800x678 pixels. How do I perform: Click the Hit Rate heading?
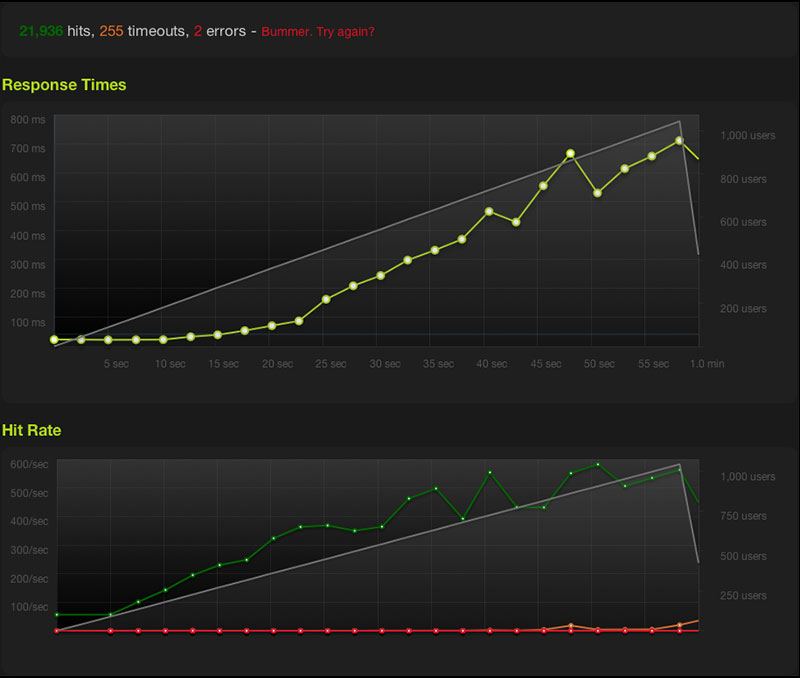[x=32, y=430]
